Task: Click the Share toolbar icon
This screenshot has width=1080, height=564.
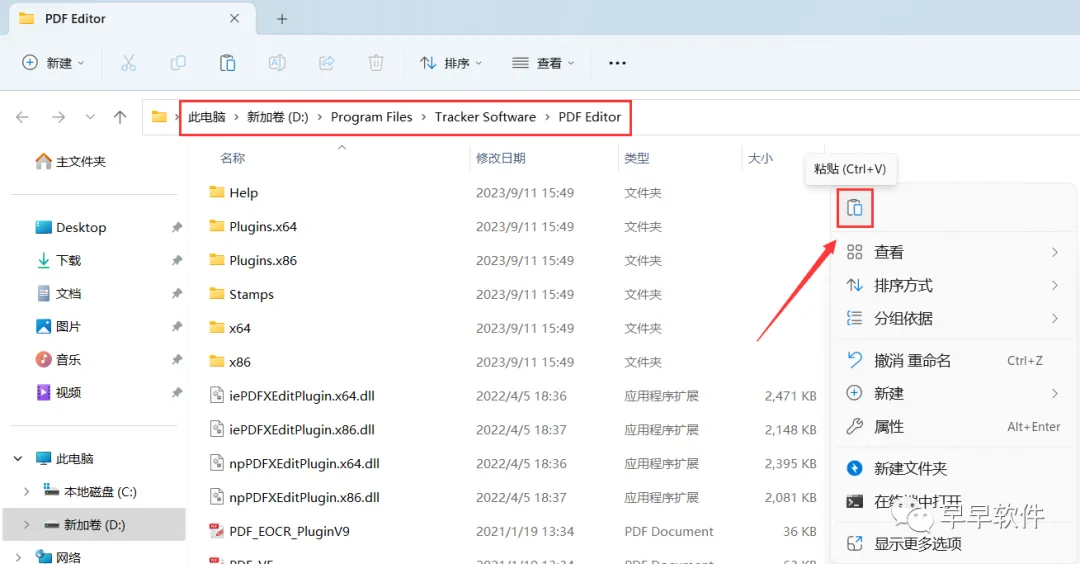Action: (326, 63)
